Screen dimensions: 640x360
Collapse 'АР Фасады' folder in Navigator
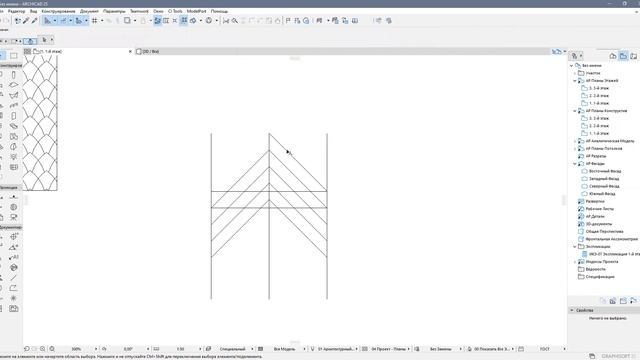coord(575,164)
